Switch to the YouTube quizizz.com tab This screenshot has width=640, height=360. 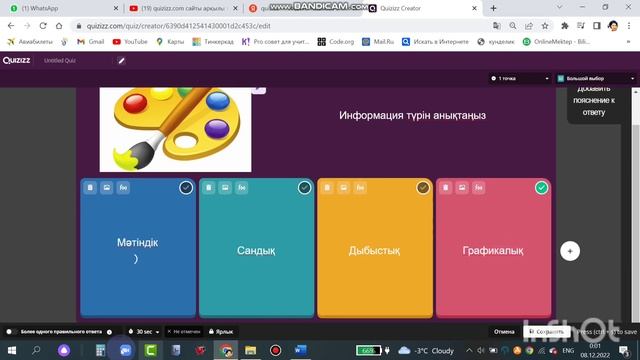pyautogui.click(x=183, y=8)
